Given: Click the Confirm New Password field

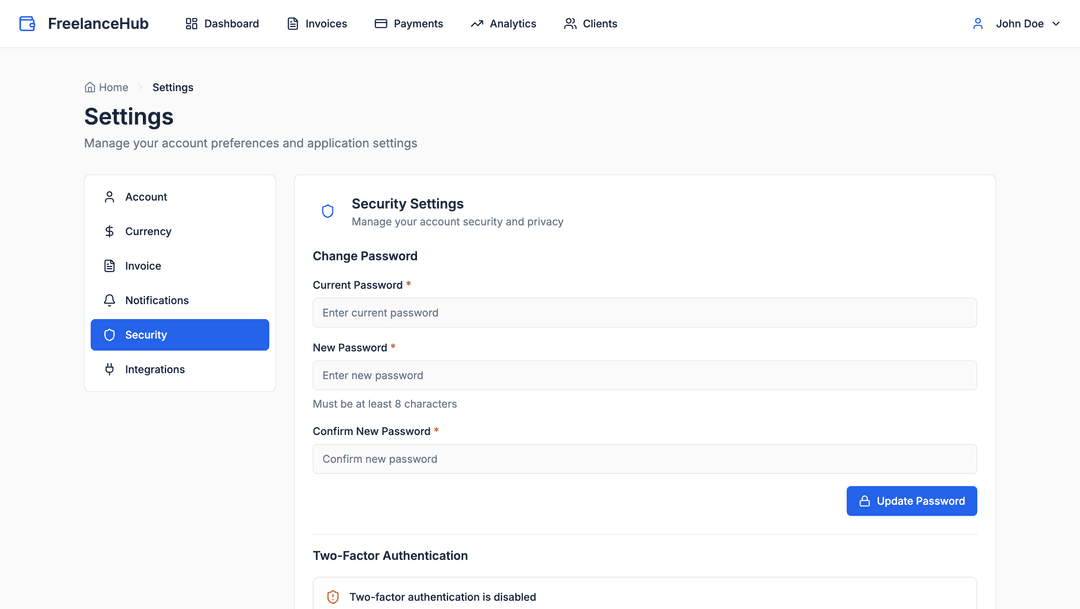Looking at the screenshot, I should [x=645, y=459].
